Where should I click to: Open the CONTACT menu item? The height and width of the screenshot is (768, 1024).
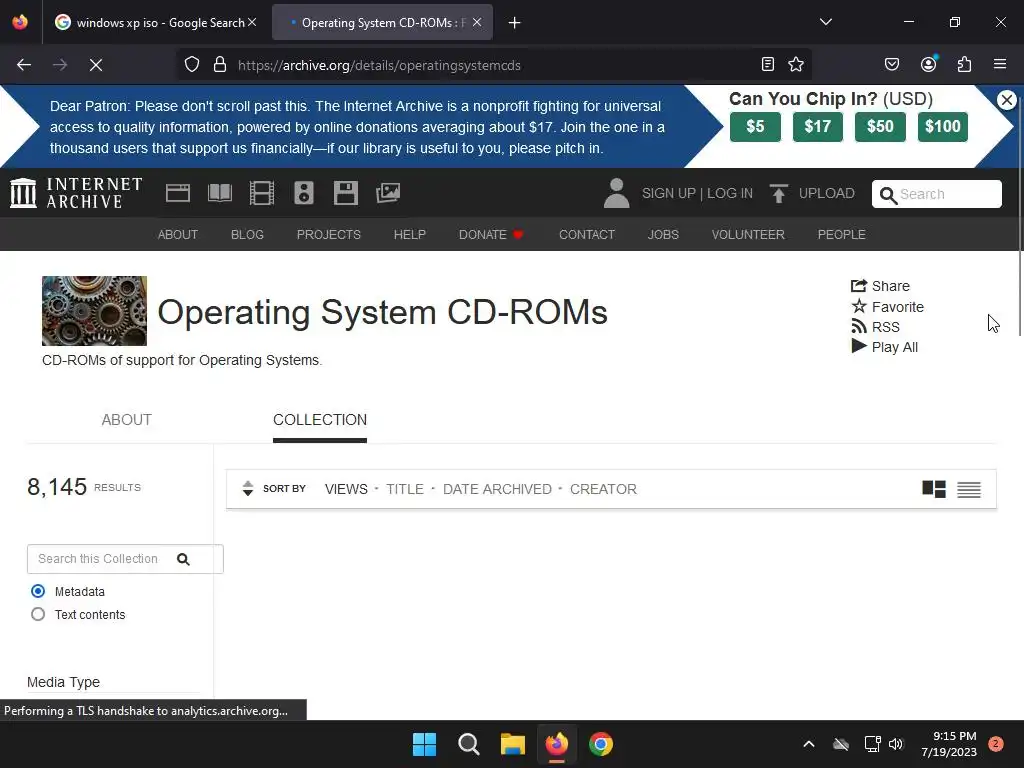[x=587, y=234]
